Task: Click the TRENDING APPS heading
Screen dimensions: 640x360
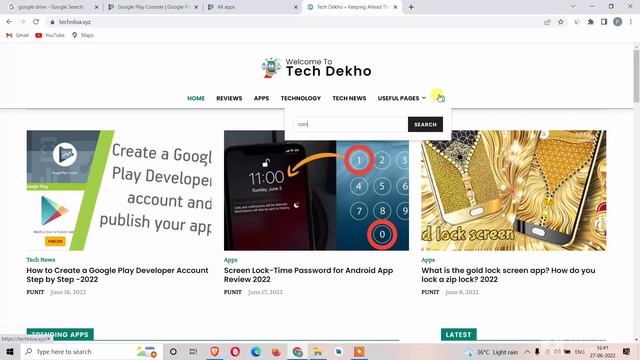Action: [60, 334]
